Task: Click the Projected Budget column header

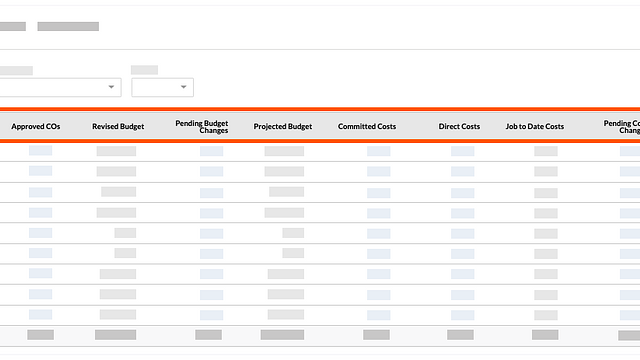Action: click(x=282, y=127)
